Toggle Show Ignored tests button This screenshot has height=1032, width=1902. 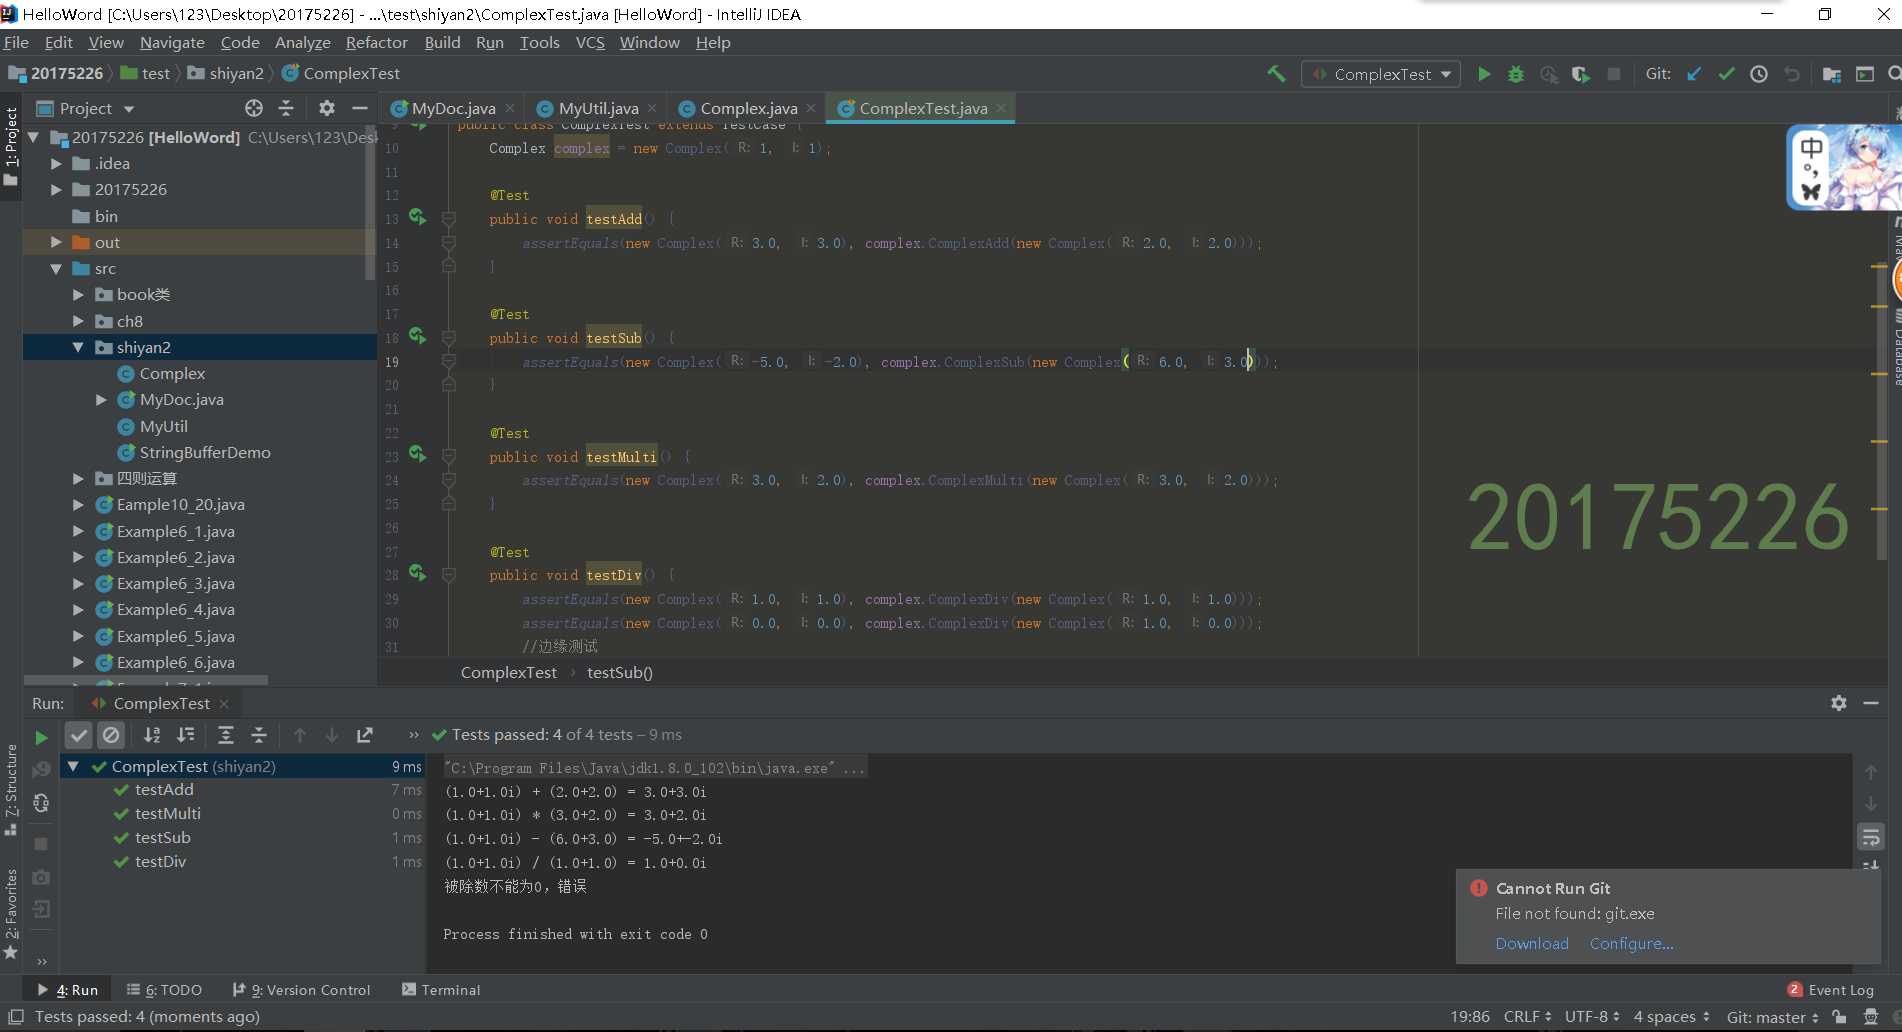tap(111, 735)
